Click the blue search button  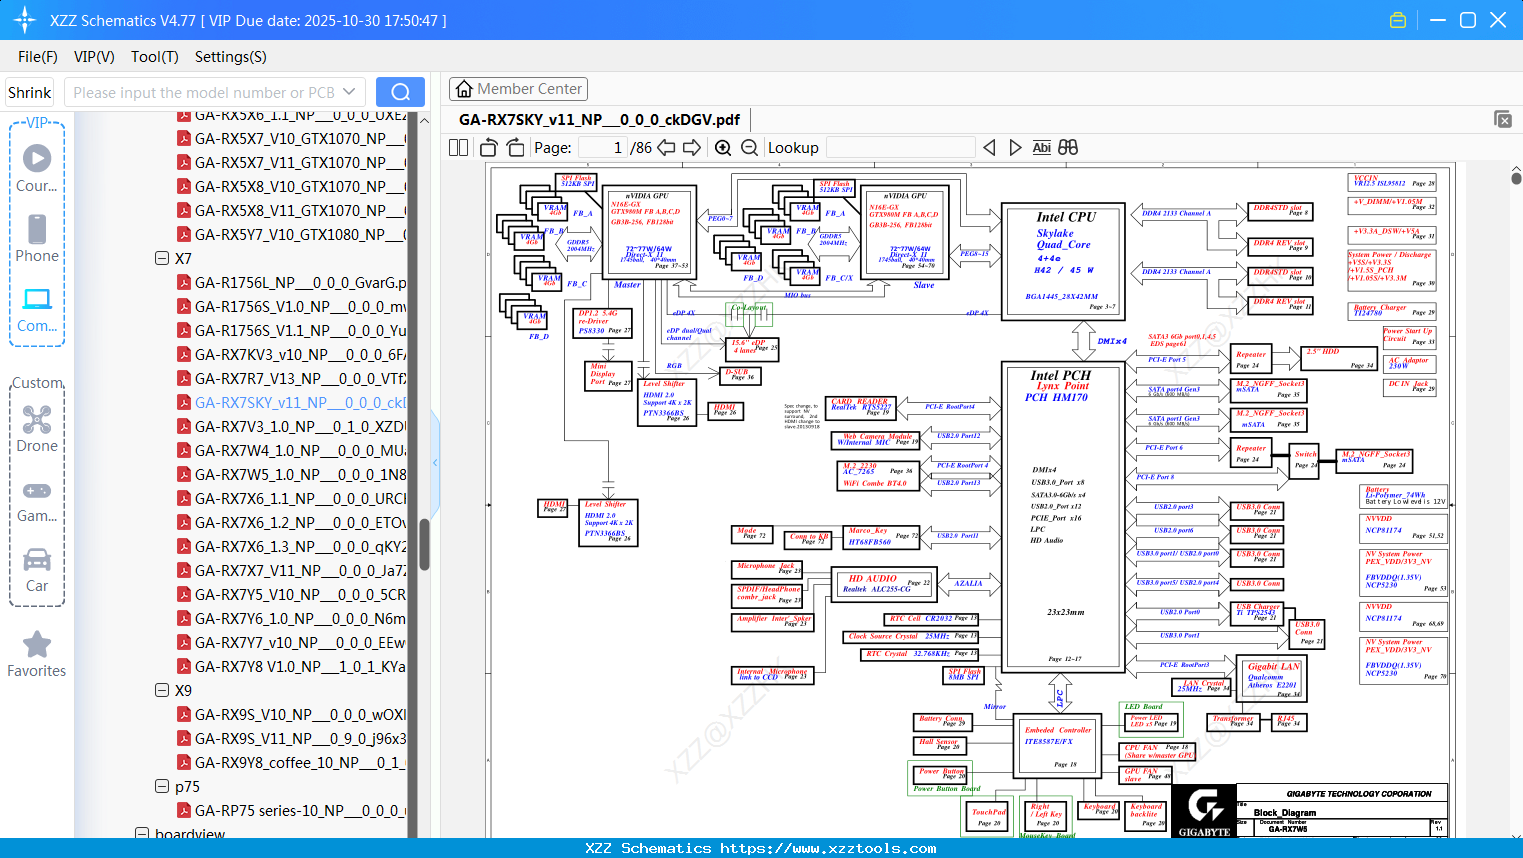[x=400, y=92]
